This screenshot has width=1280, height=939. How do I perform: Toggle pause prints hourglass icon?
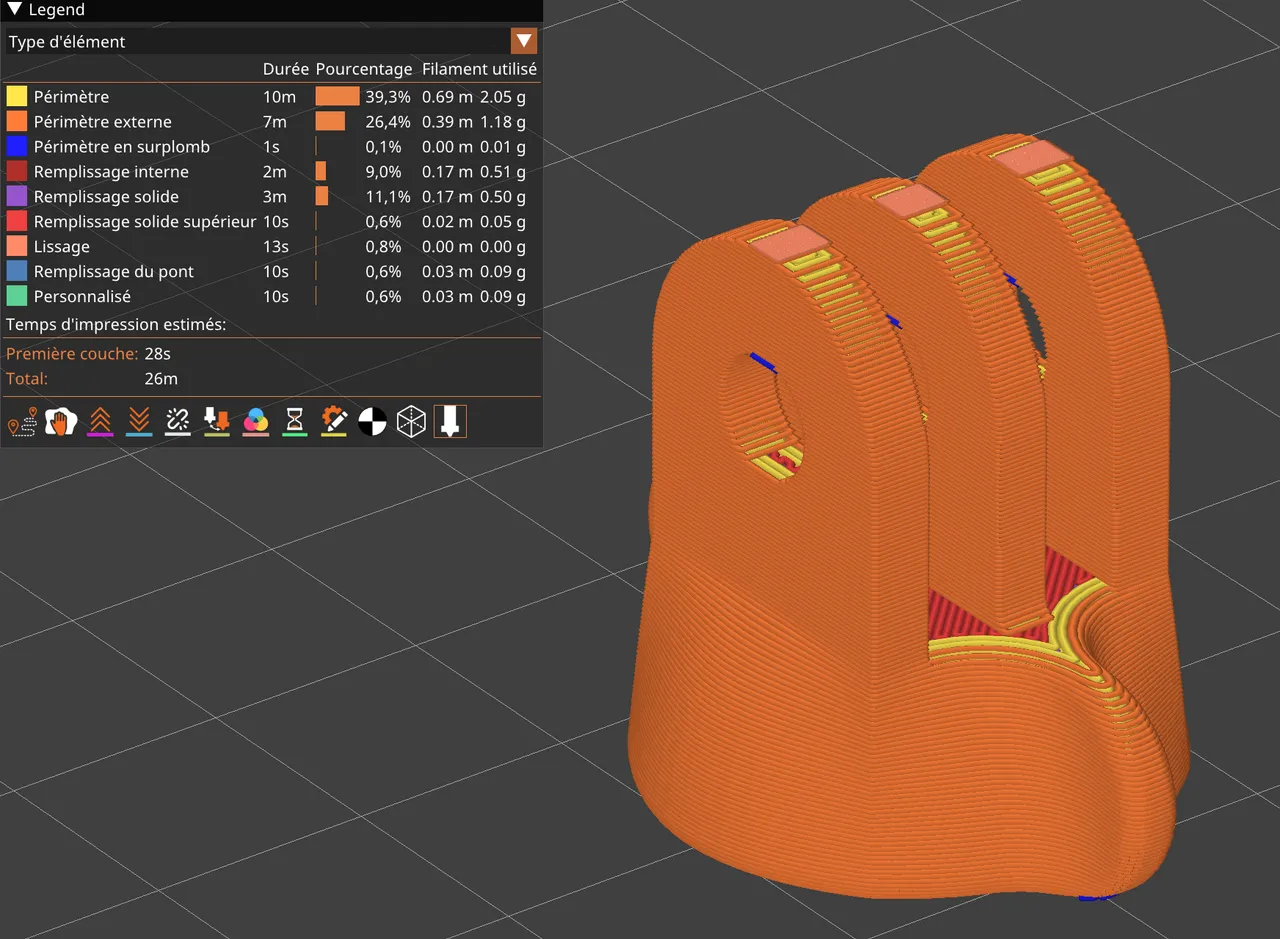click(295, 422)
